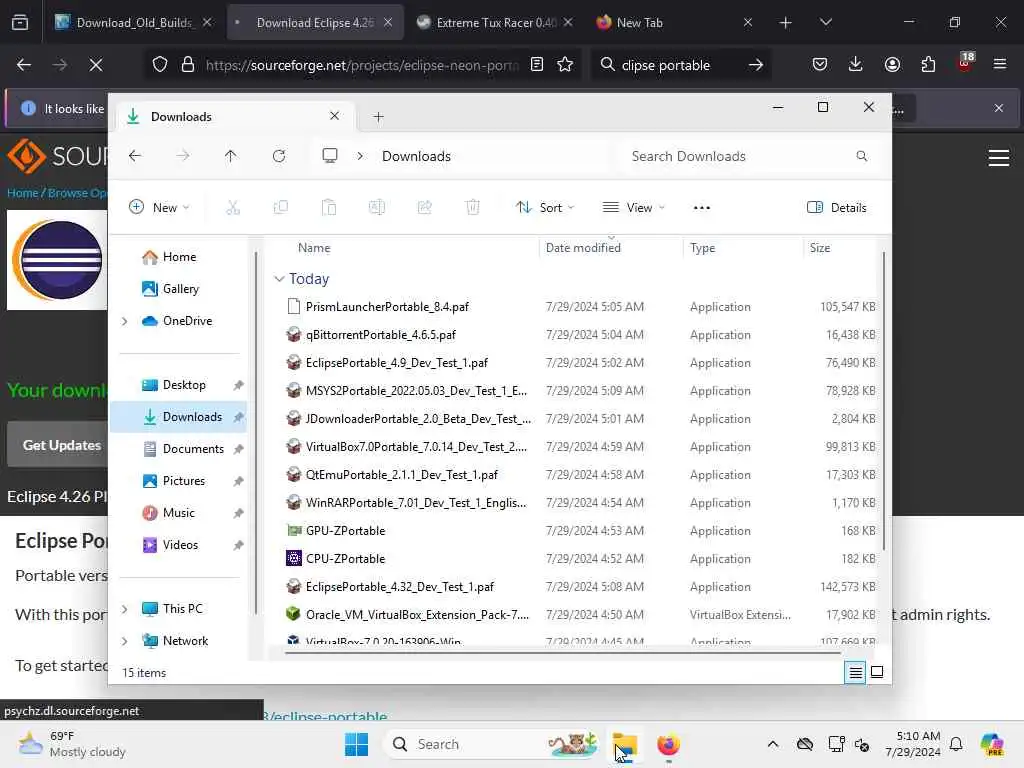Close the Downloads Explorer tab

[334, 116]
